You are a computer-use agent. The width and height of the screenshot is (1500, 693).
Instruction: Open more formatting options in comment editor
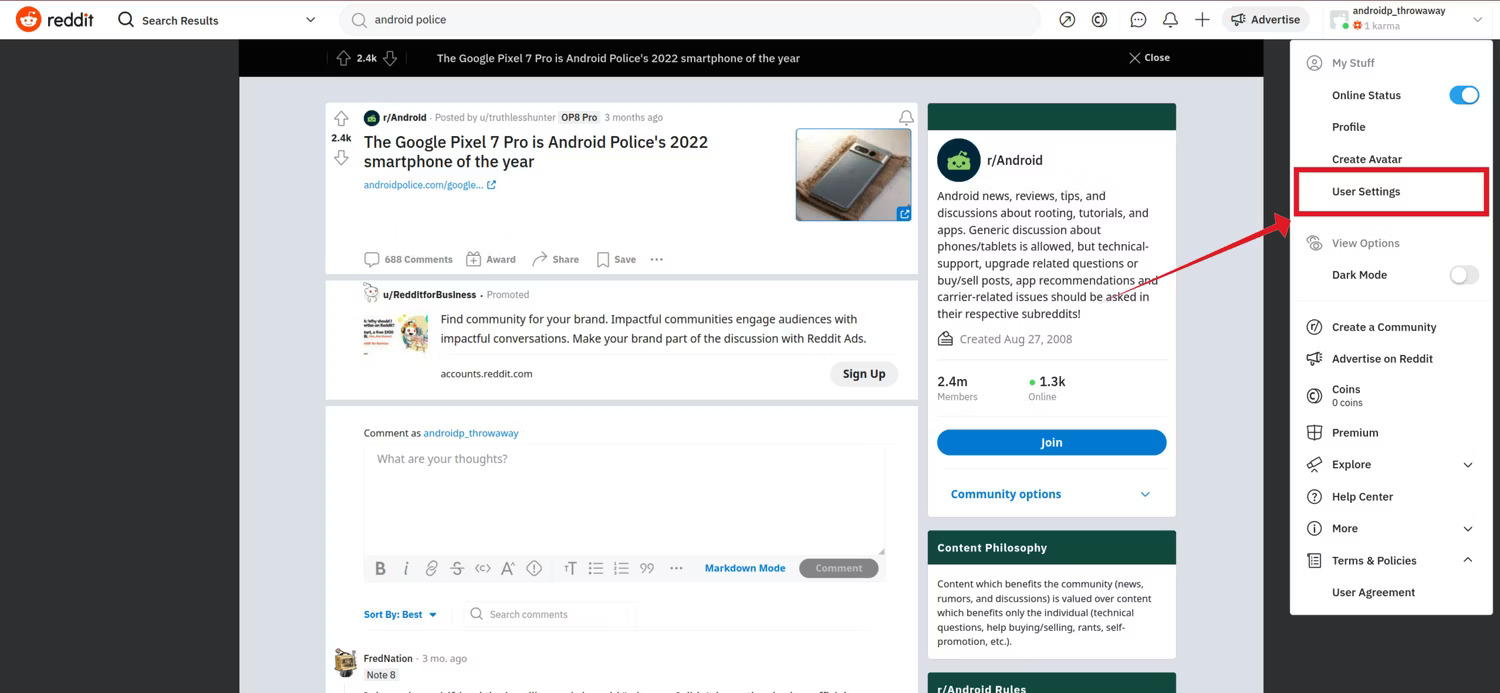[x=676, y=568]
